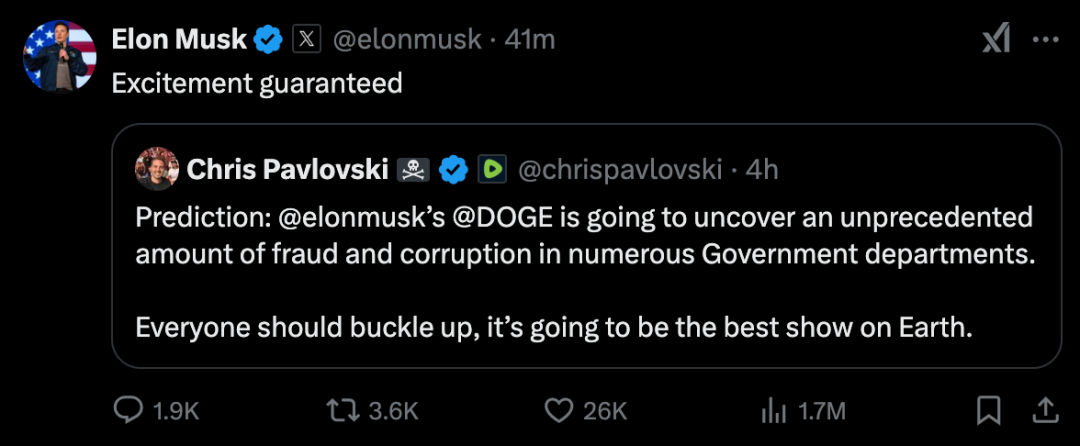Open Chris Pavlovski's name in quoted post
Image resolution: width=1080 pixels, height=446 pixels.
[x=288, y=170]
